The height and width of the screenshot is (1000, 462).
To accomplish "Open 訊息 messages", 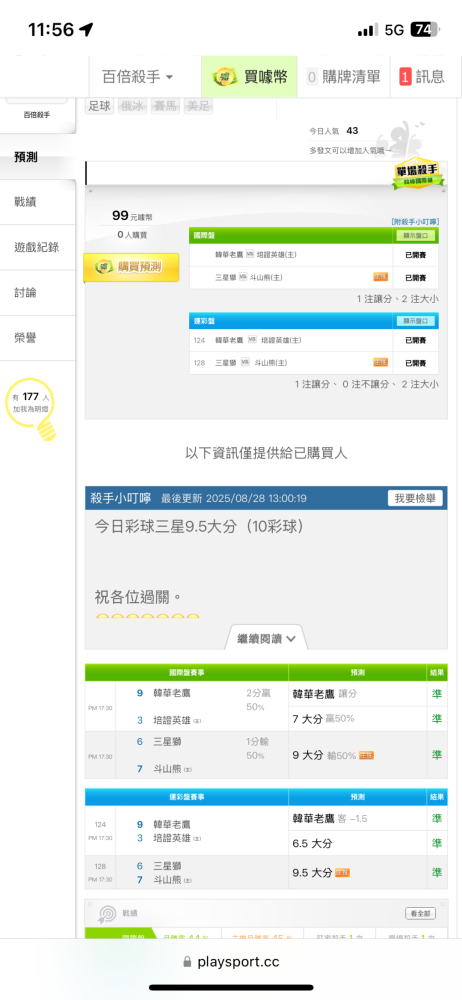I will point(422,77).
